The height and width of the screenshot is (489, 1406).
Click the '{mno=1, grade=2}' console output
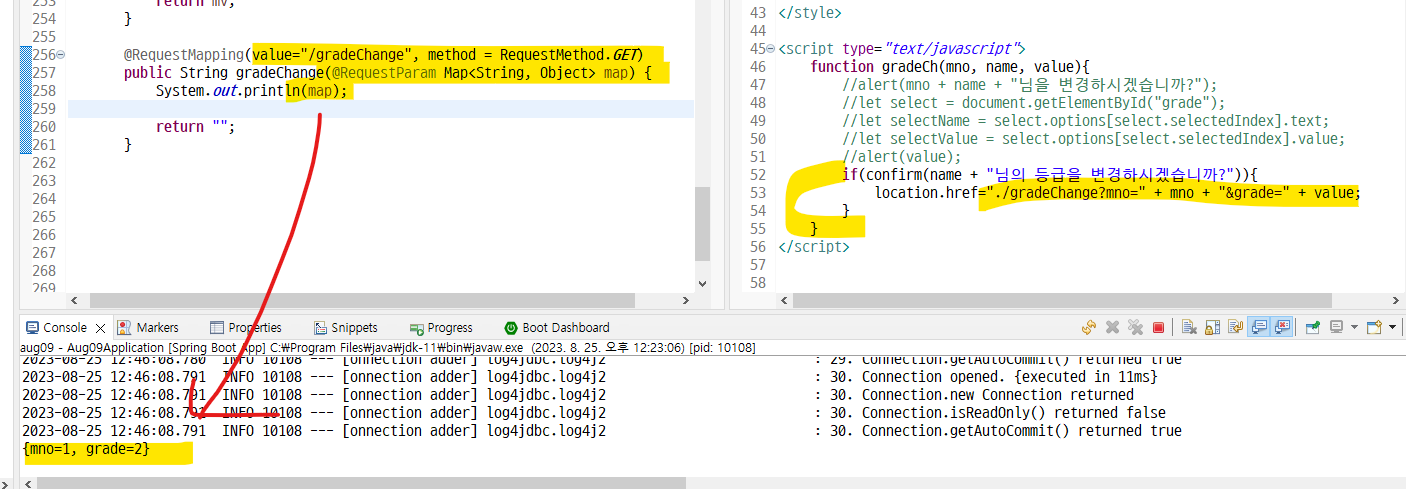86,451
